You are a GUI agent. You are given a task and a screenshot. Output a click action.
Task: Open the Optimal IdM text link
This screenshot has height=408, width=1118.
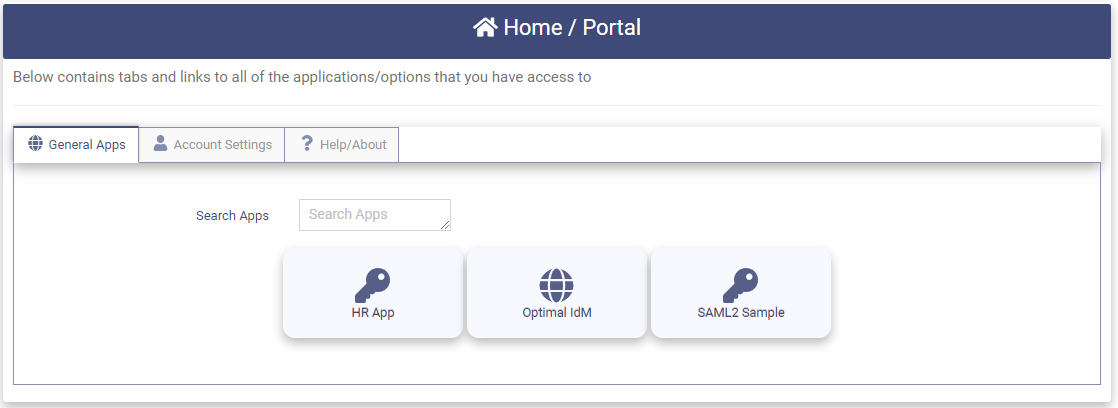point(557,312)
